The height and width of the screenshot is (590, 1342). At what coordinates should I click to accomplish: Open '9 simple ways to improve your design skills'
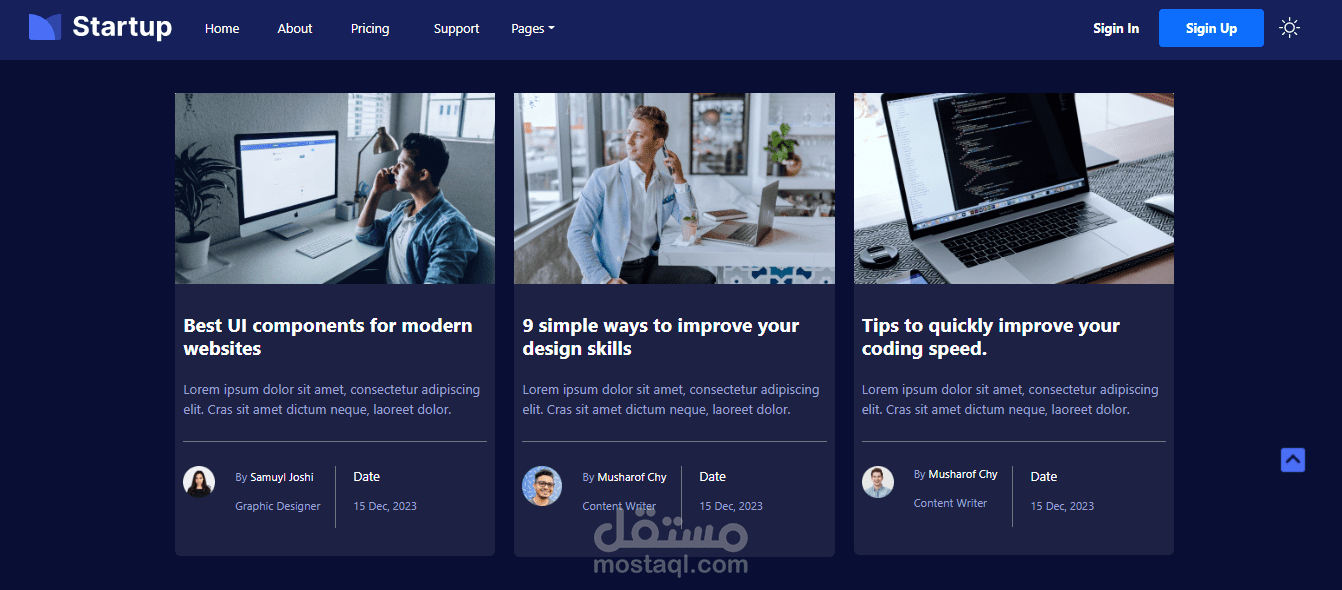[661, 337]
